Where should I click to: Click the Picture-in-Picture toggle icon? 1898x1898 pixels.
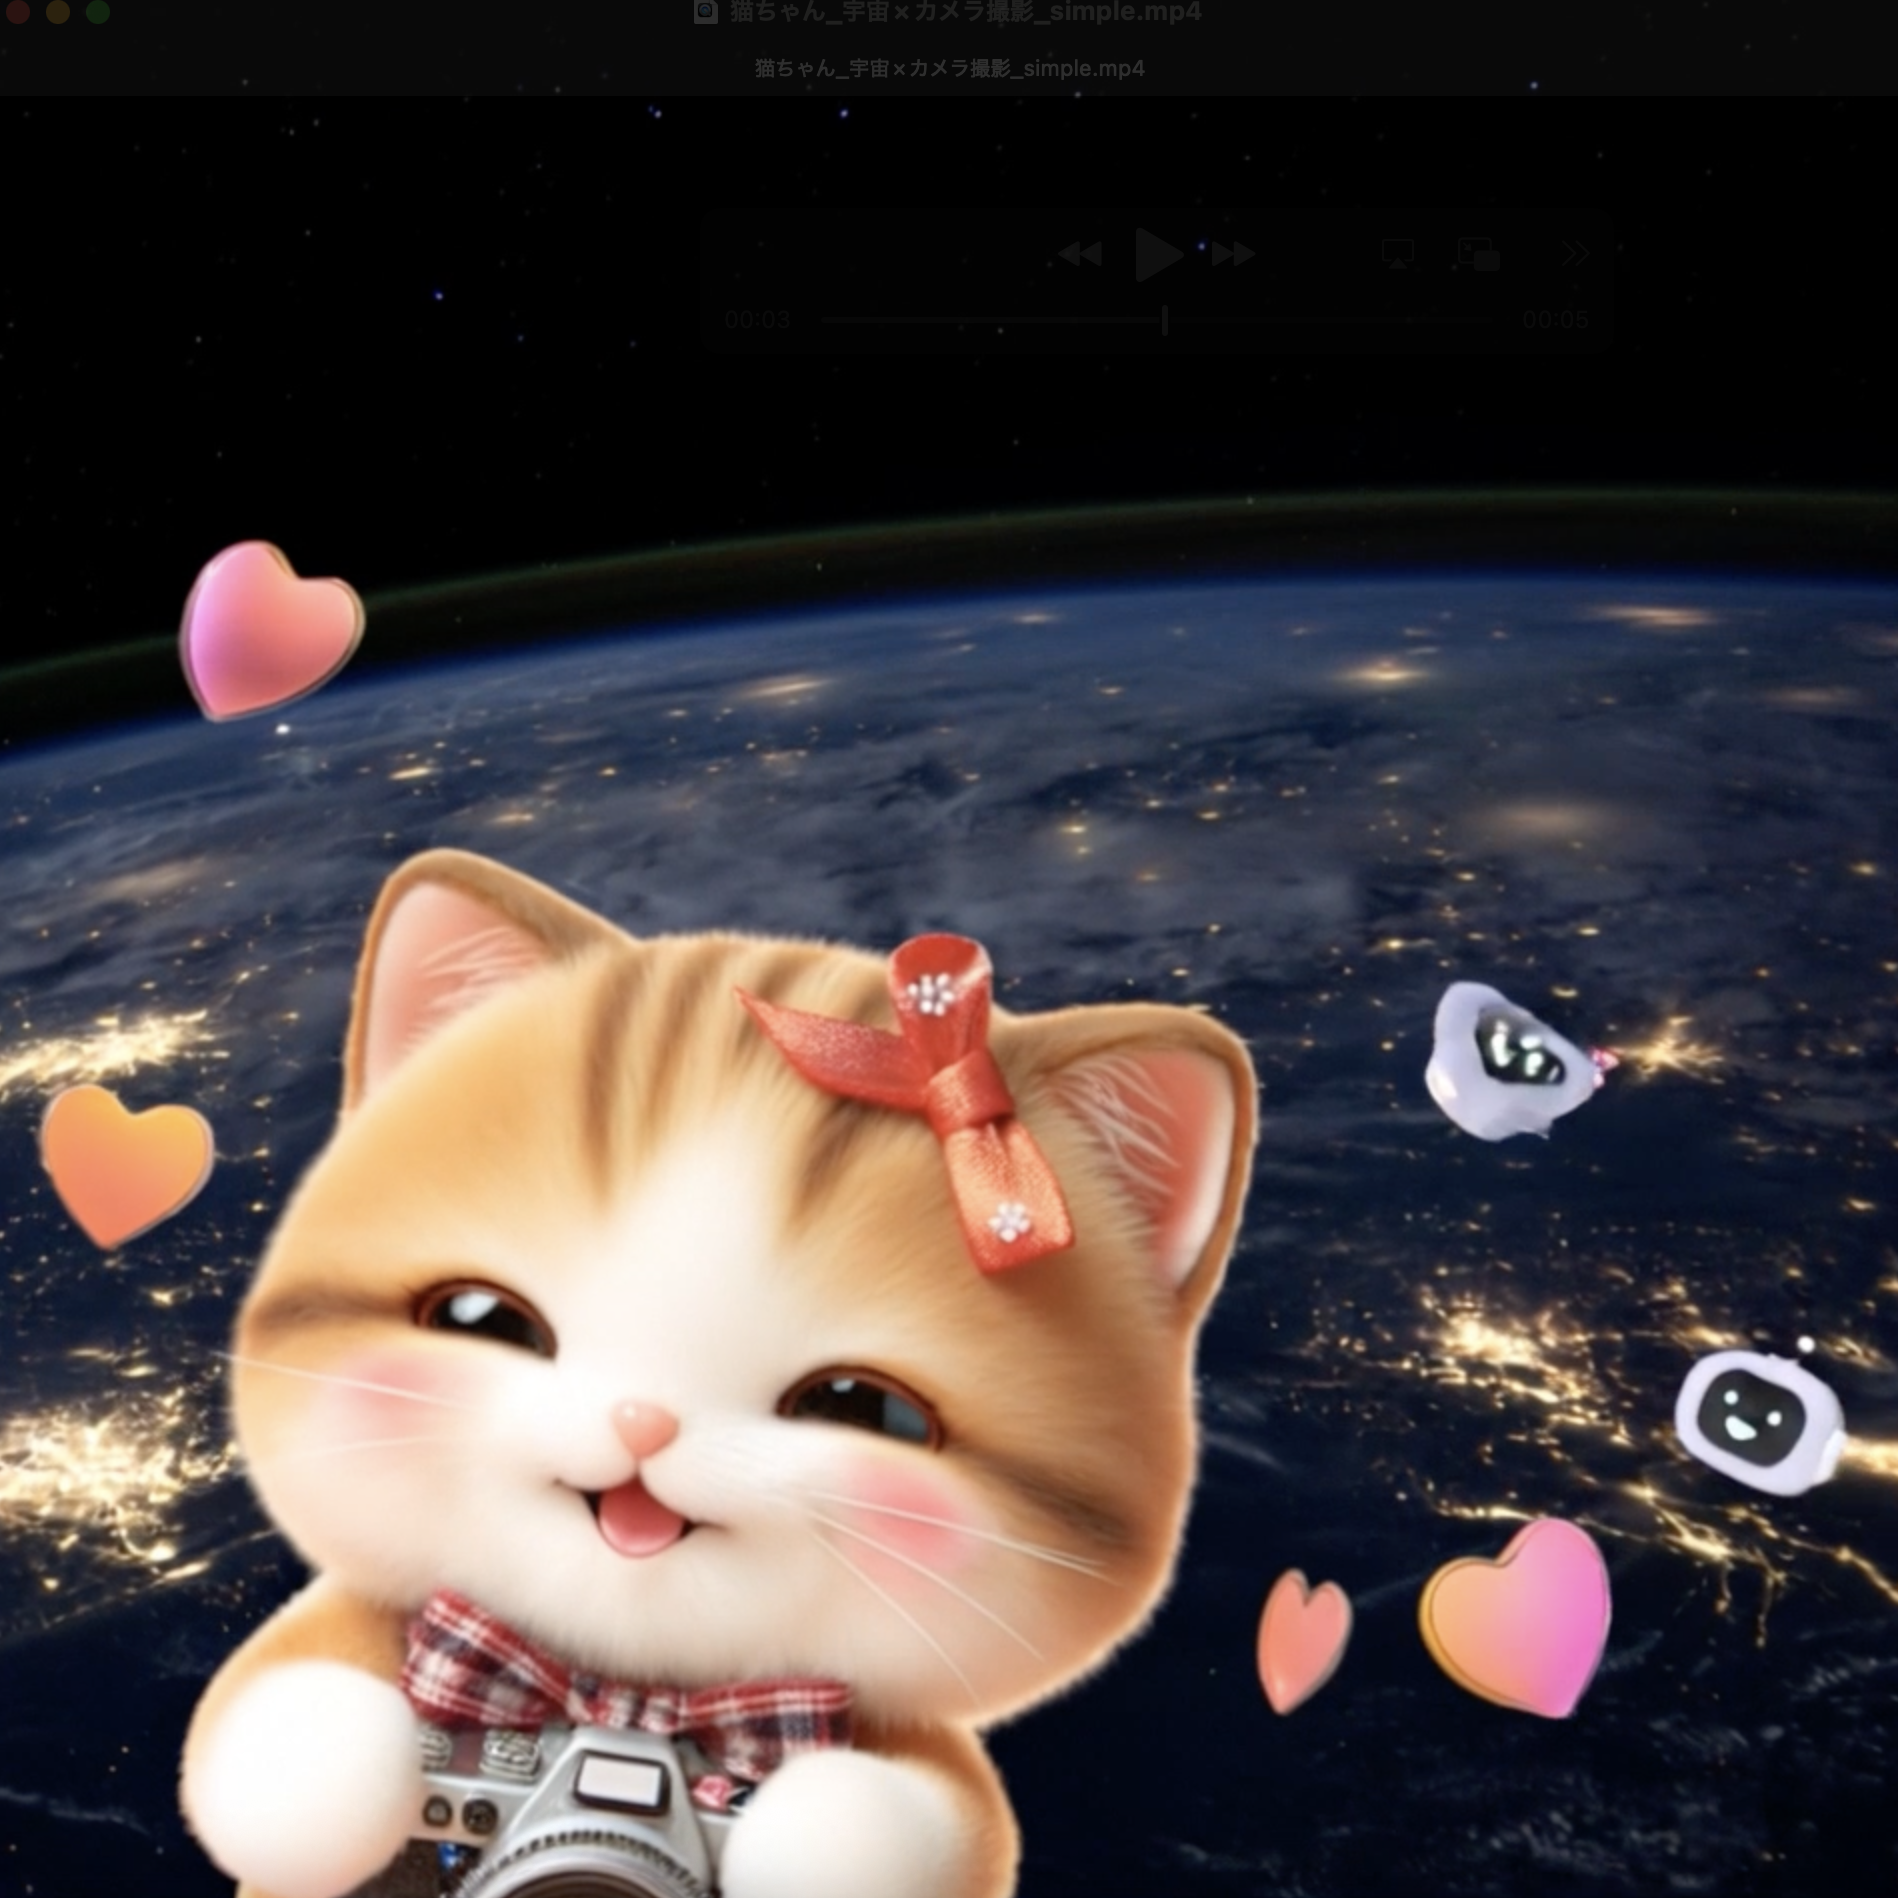[x=1477, y=255]
